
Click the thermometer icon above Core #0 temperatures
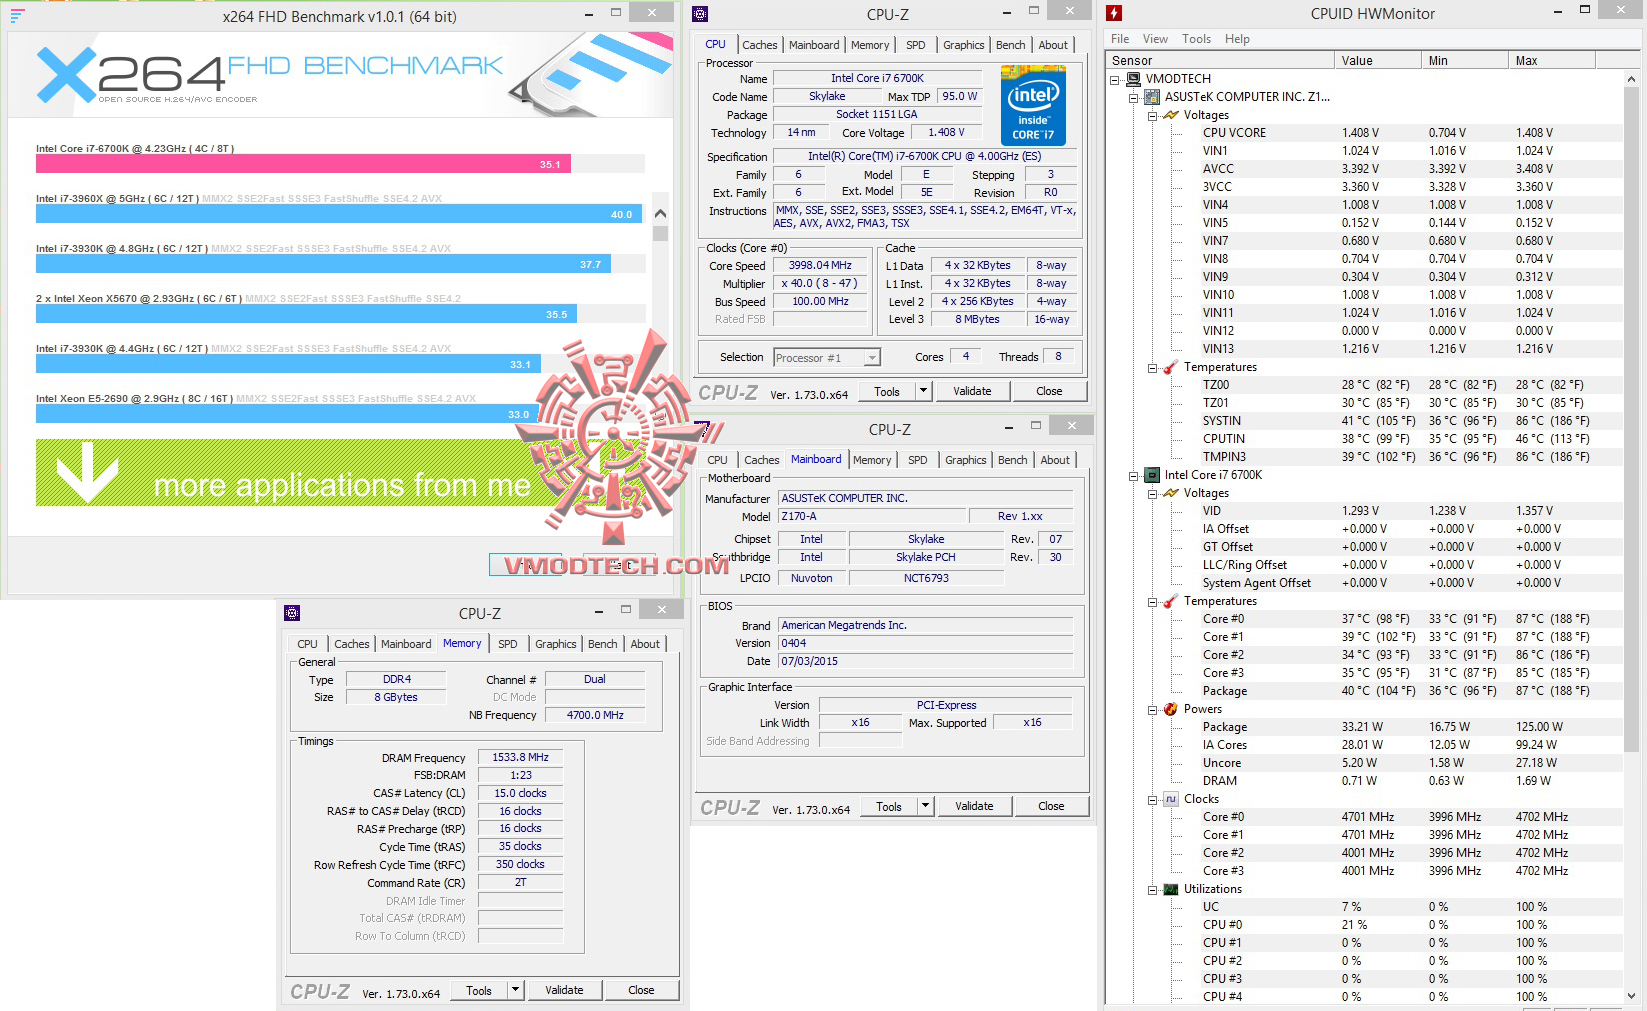click(1171, 601)
